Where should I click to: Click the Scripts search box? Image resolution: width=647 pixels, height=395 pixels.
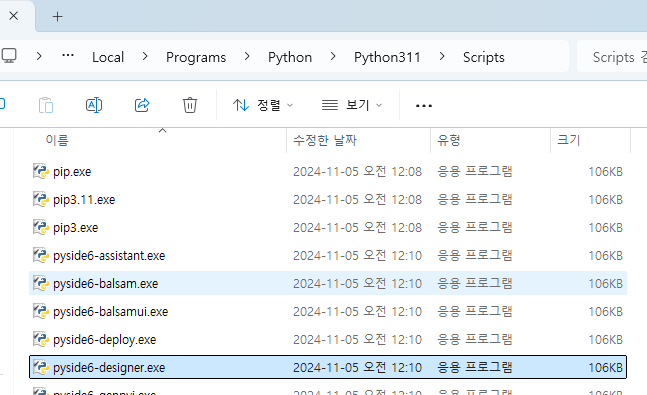[x=612, y=57]
